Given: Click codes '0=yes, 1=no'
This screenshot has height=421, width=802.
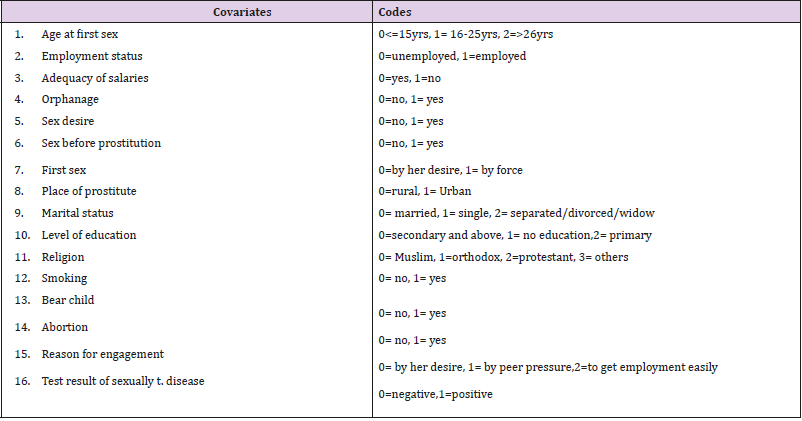Looking at the screenshot, I should pyautogui.click(x=410, y=78).
